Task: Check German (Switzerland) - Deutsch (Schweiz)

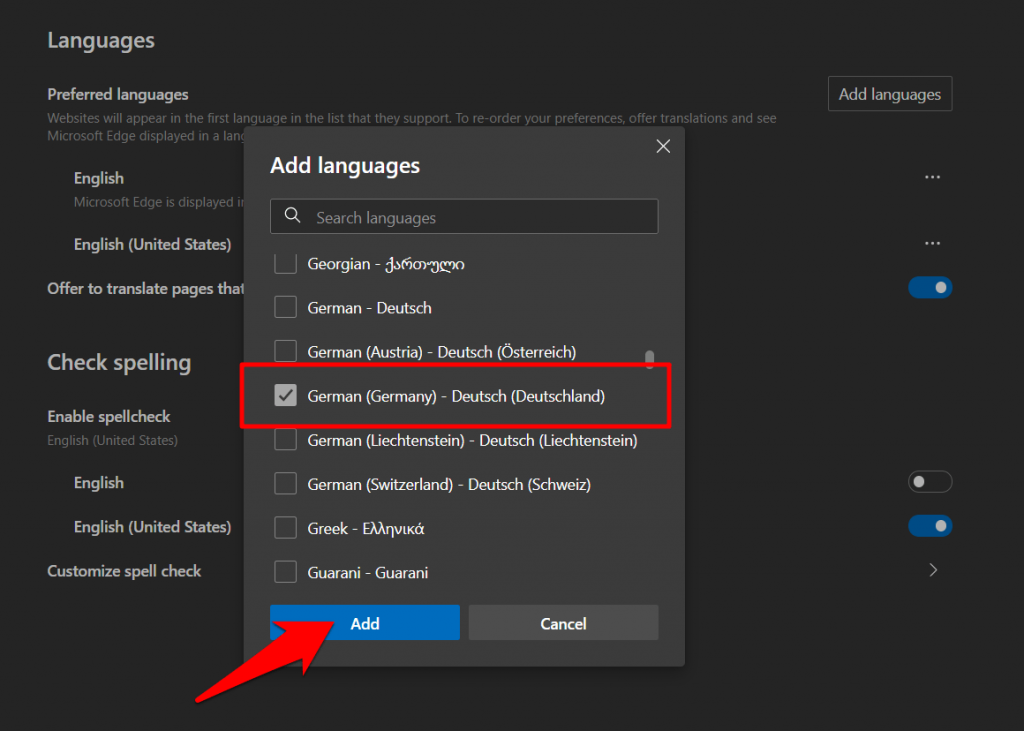Action: click(x=285, y=484)
